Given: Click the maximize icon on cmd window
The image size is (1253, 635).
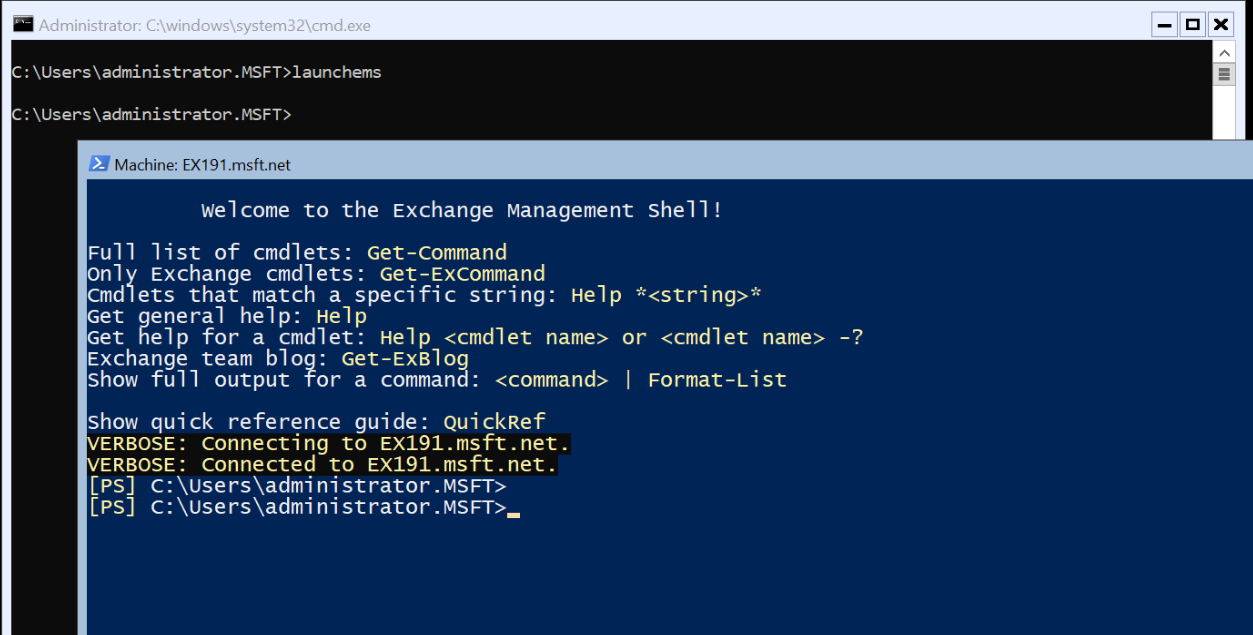Looking at the screenshot, I should [x=1191, y=24].
